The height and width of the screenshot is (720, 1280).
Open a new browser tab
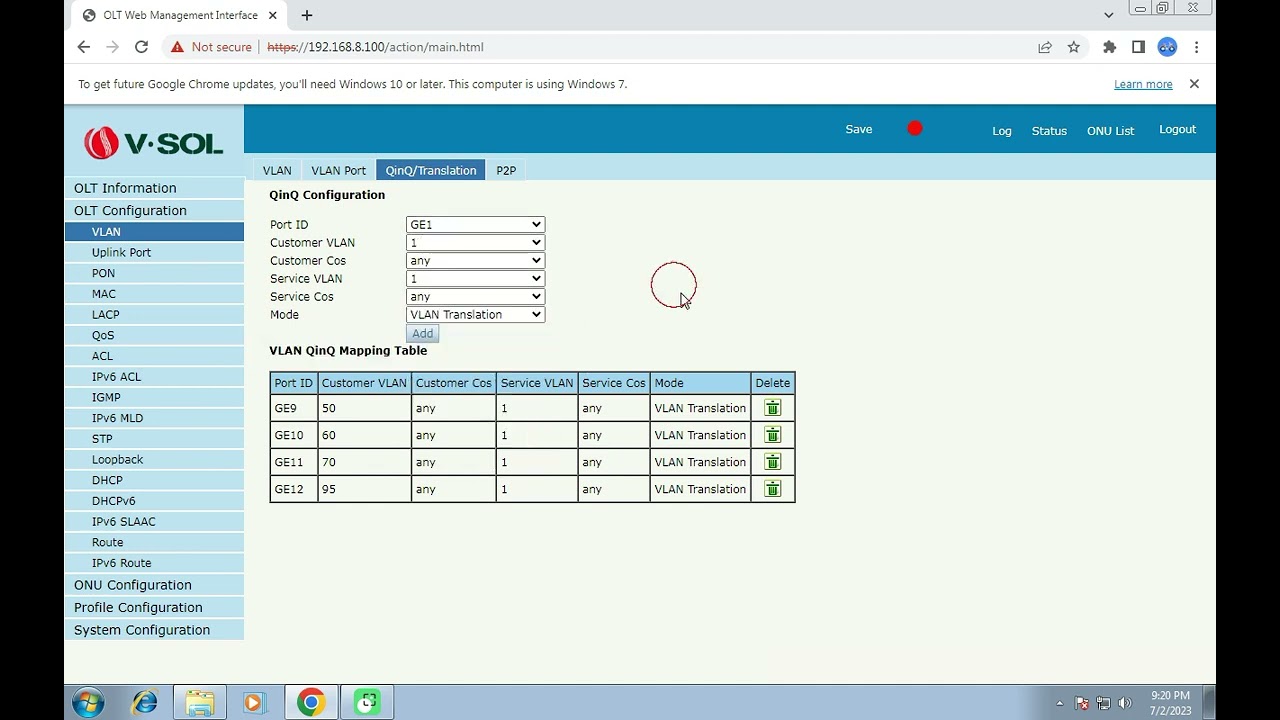pyautogui.click(x=307, y=15)
